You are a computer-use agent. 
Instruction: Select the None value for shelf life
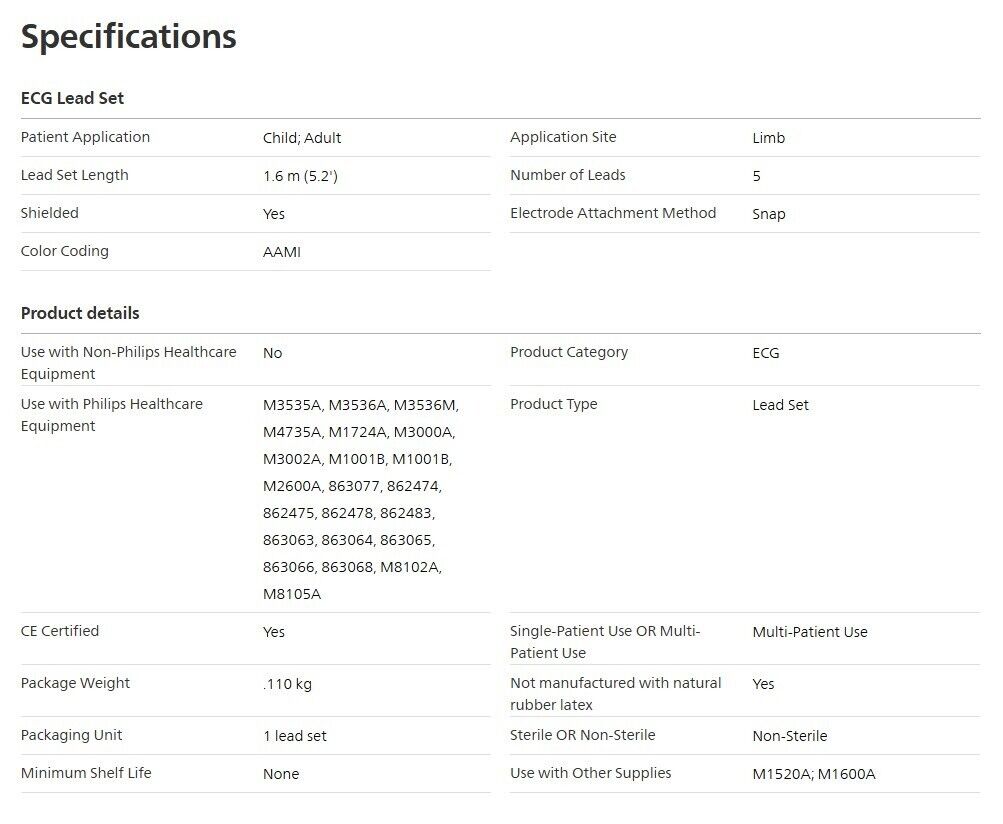[281, 773]
